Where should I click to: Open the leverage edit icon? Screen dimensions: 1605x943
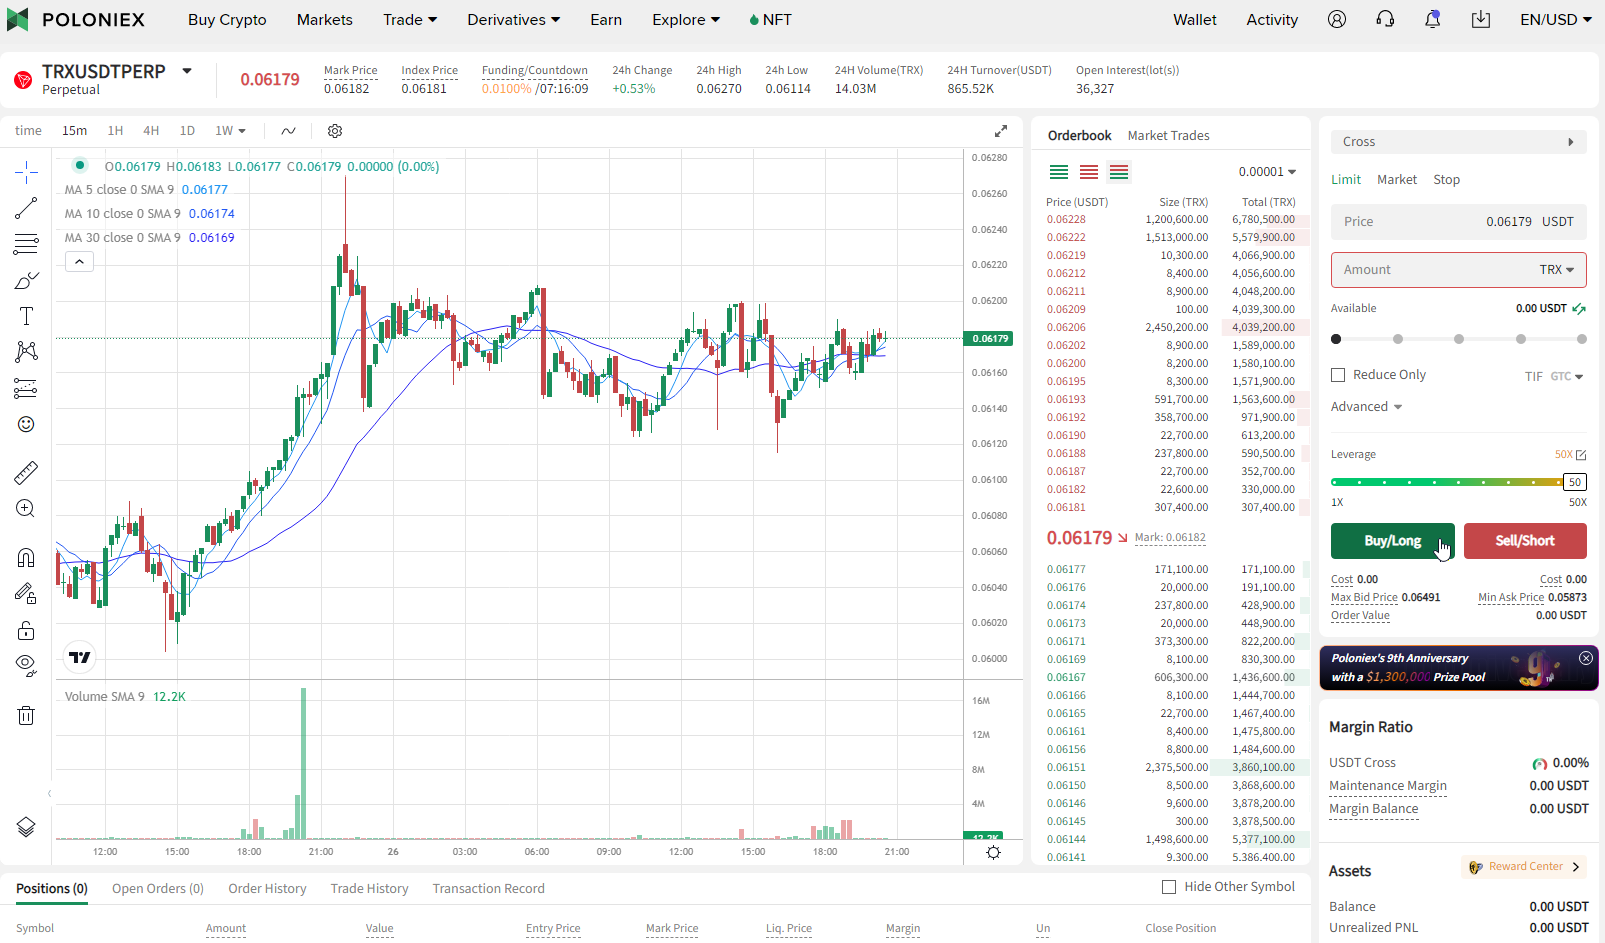pyautogui.click(x=1581, y=455)
